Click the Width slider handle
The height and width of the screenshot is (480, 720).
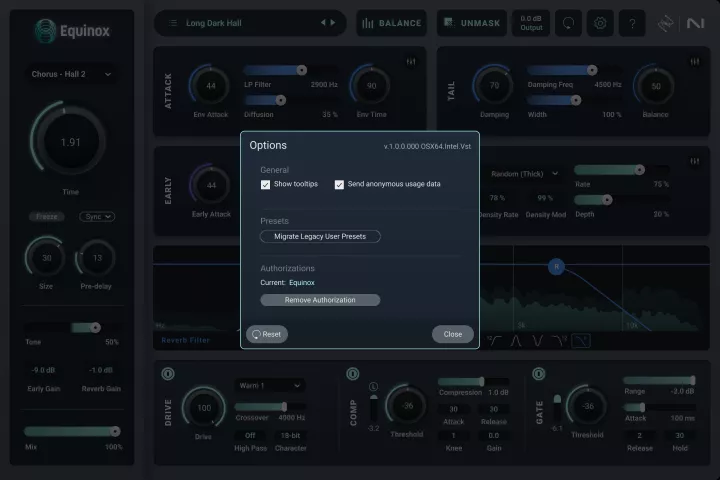(x=576, y=100)
